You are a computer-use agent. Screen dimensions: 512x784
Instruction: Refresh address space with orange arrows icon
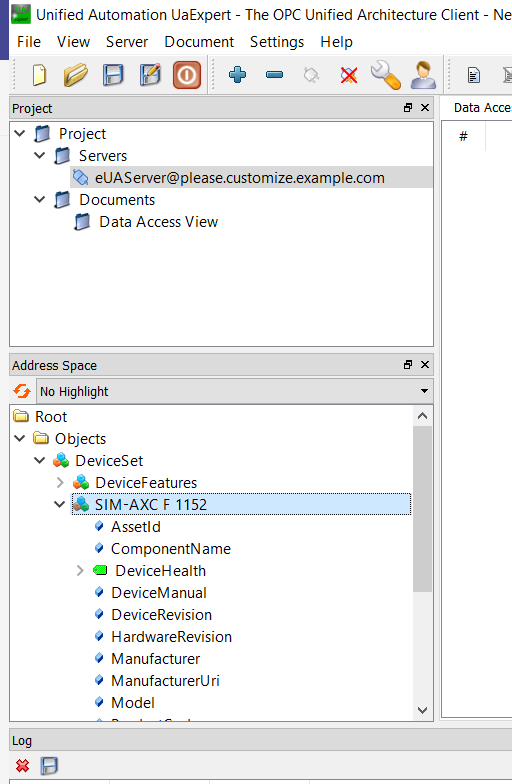22,391
